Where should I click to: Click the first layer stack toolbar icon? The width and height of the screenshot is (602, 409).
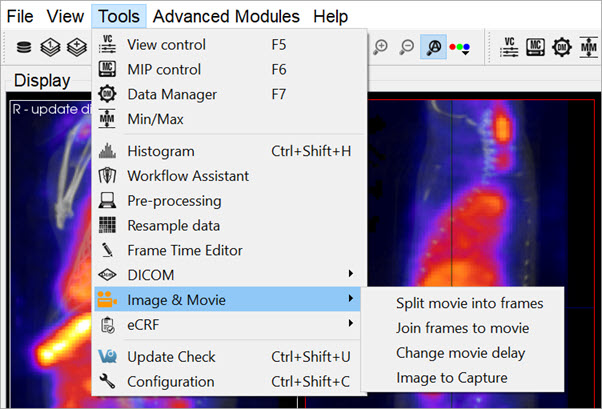(21, 47)
